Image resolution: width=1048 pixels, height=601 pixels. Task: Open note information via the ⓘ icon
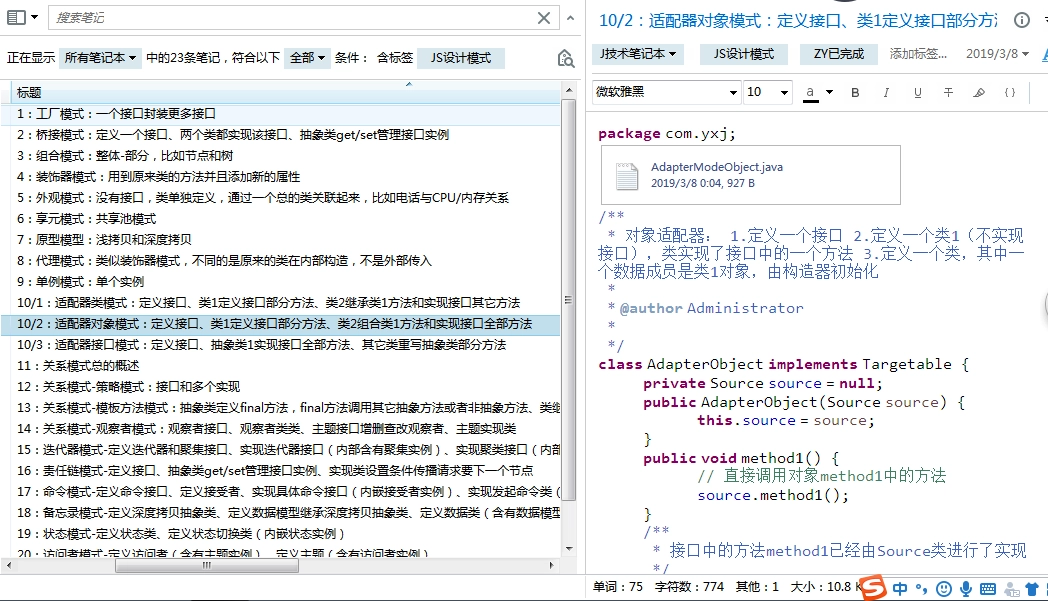pyautogui.click(x=1021, y=19)
